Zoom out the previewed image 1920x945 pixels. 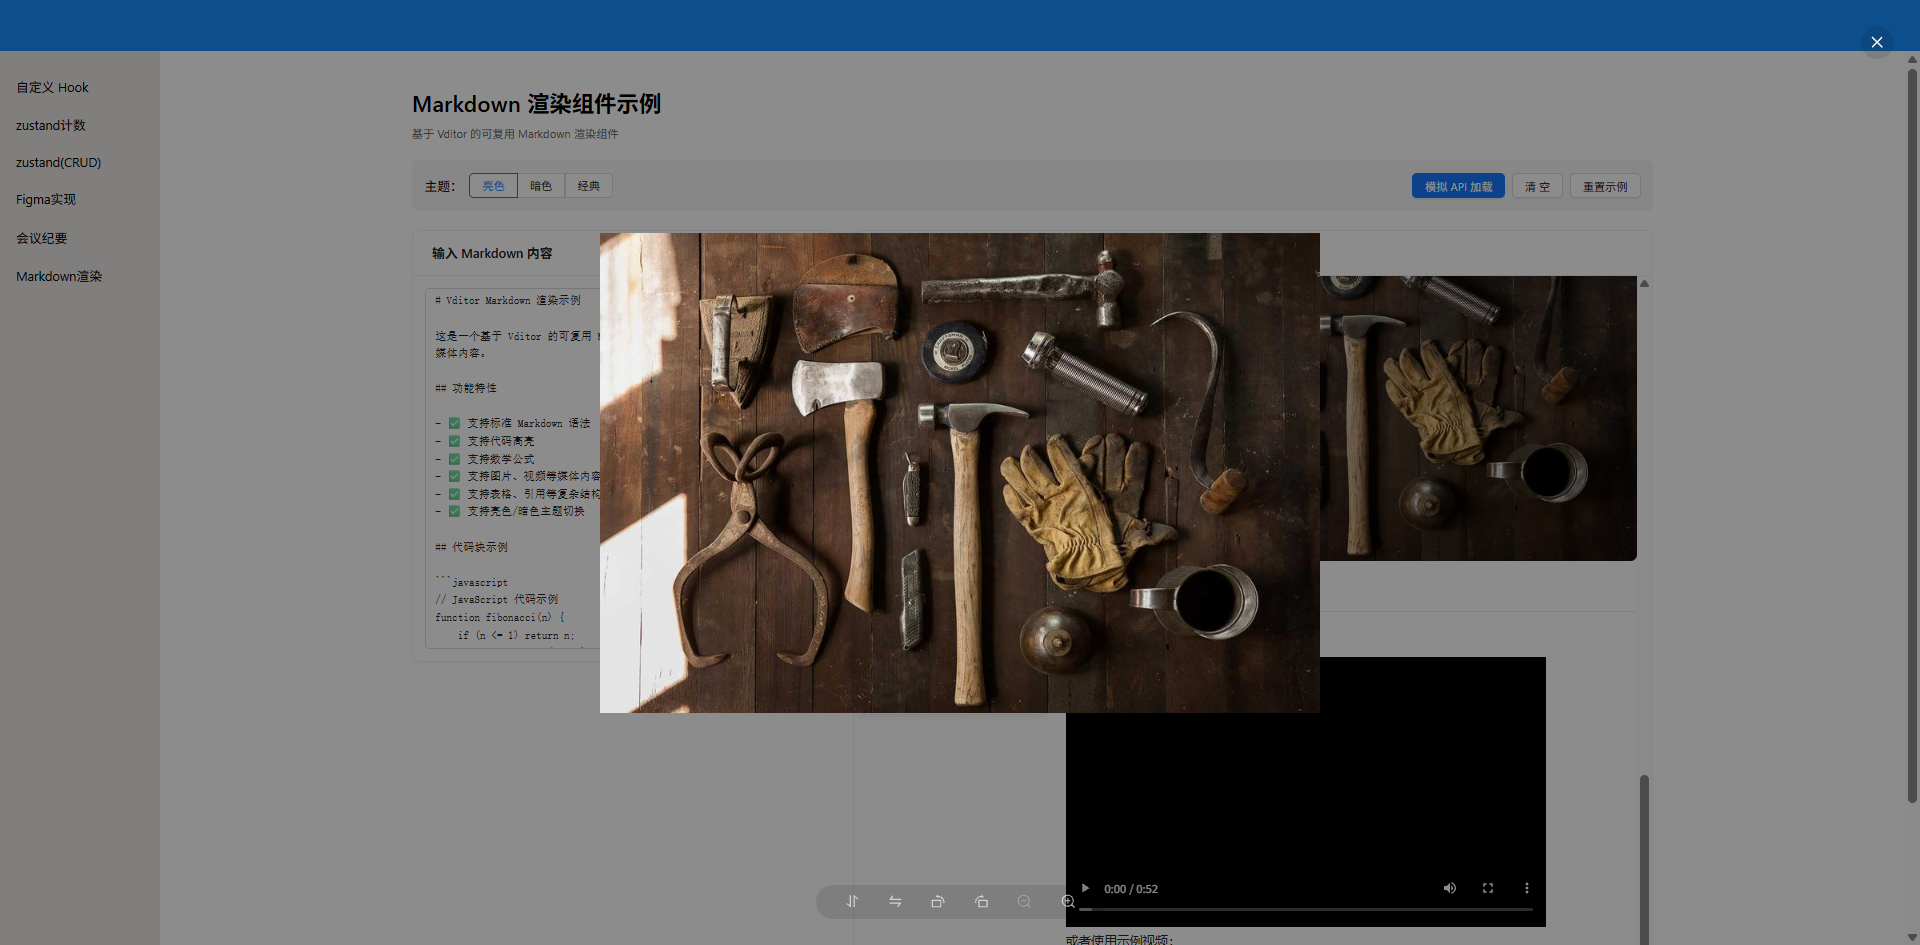pos(1024,901)
